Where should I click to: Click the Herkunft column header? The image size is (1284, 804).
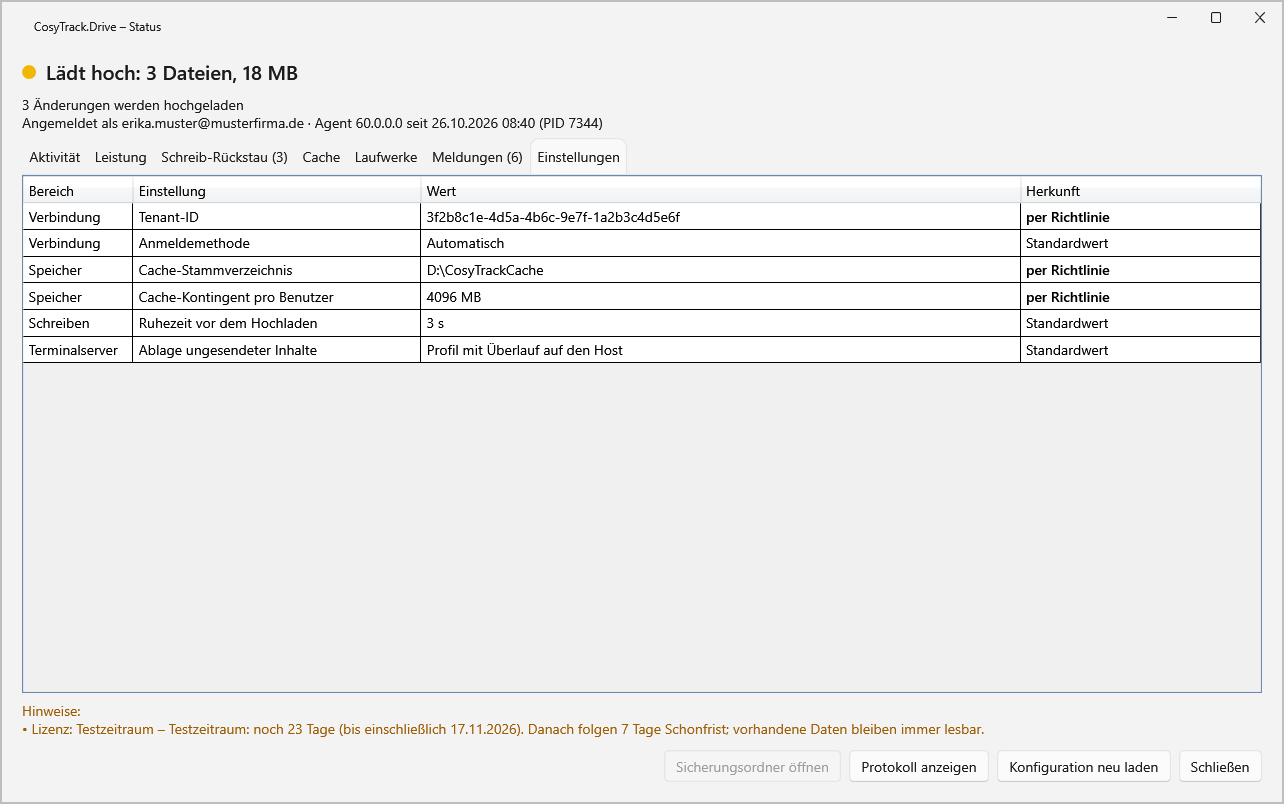[1140, 191]
